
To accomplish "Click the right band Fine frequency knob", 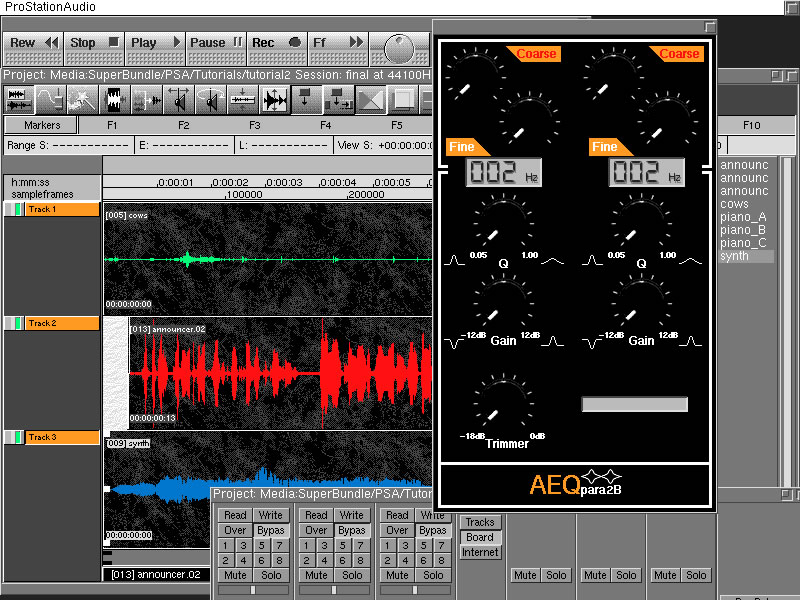I will [x=667, y=121].
